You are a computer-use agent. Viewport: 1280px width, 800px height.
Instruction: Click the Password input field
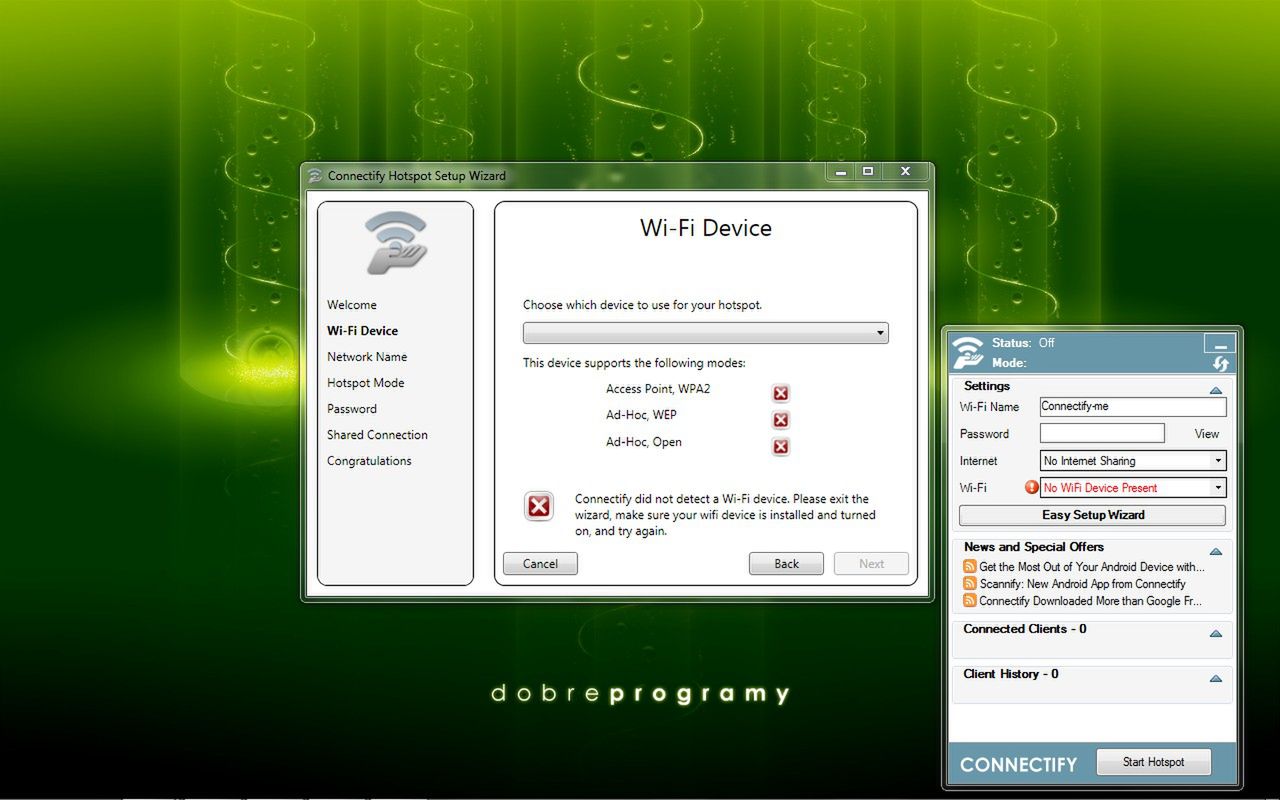point(1102,433)
